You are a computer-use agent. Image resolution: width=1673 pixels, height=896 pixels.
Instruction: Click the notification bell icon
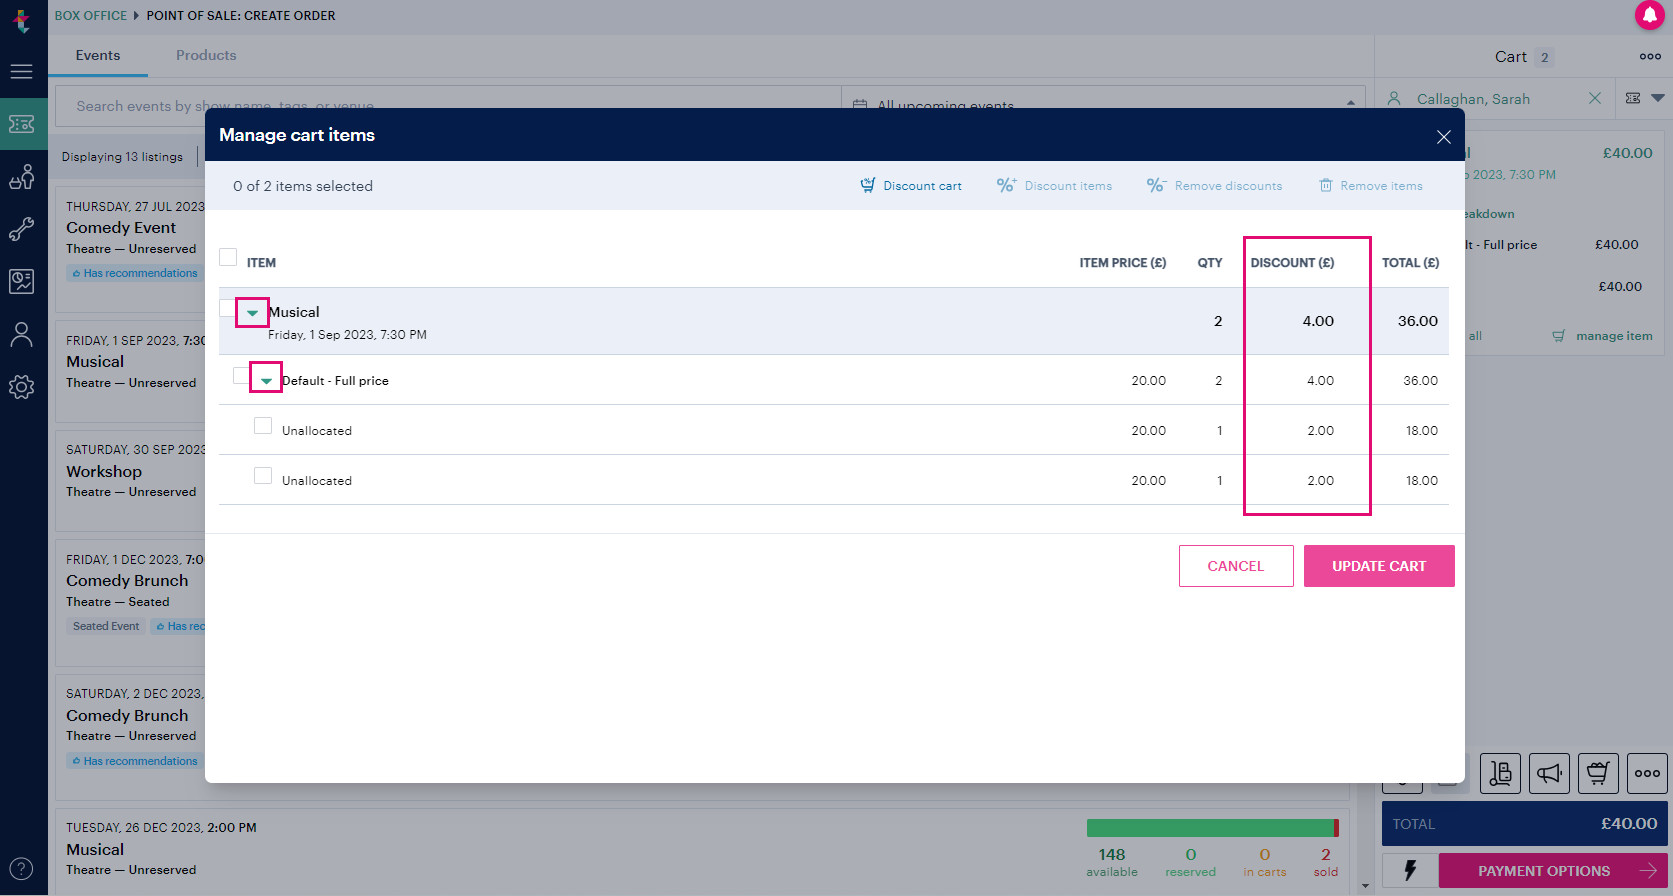click(1649, 15)
